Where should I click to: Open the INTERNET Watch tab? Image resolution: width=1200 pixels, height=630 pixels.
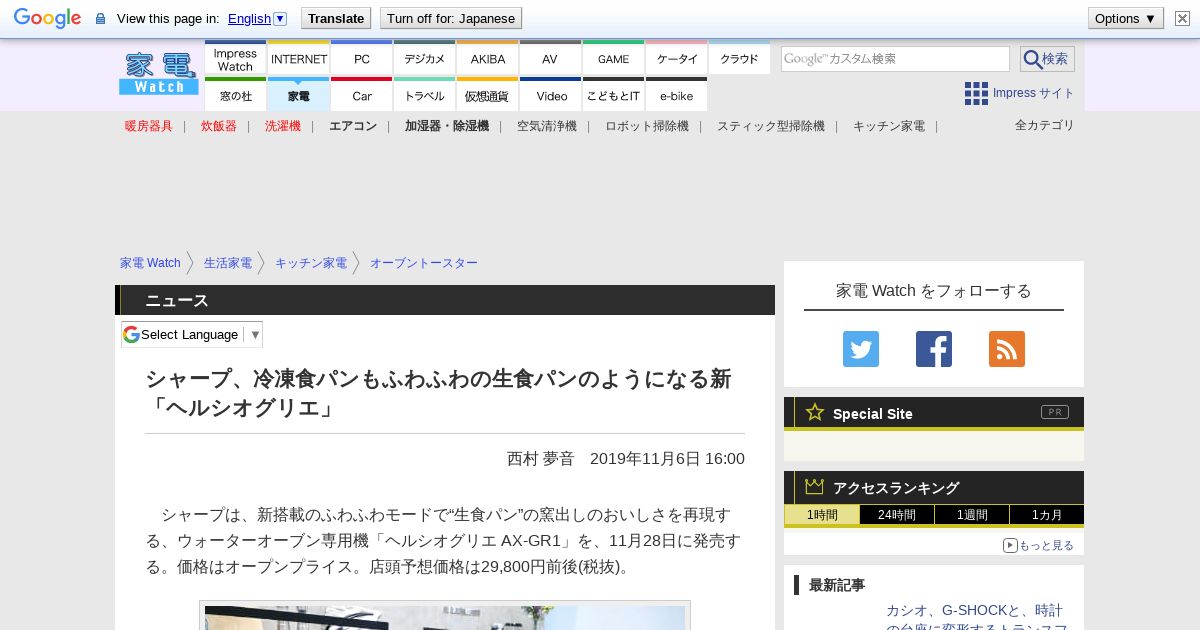pyautogui.click(x=298, y=59)
